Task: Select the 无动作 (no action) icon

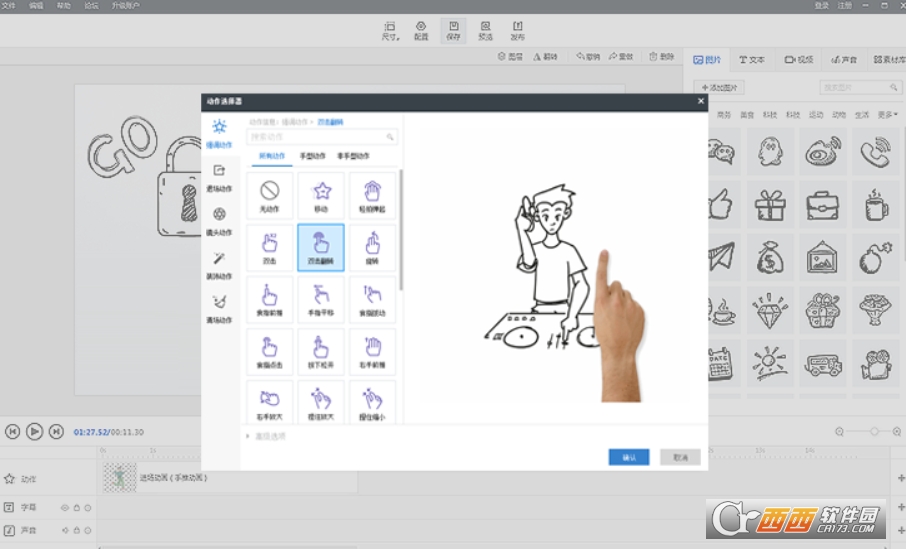Action: pyautogui.click(x=270, y=194)
